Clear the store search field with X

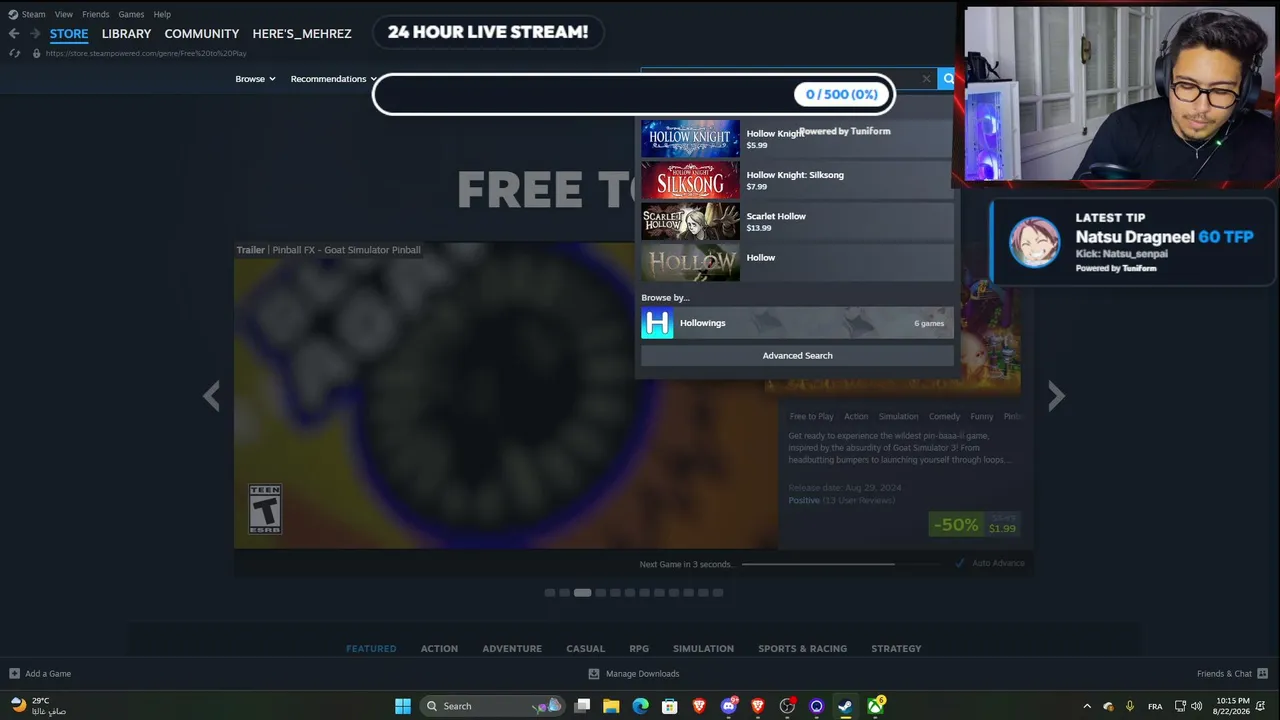click(926, 79)
